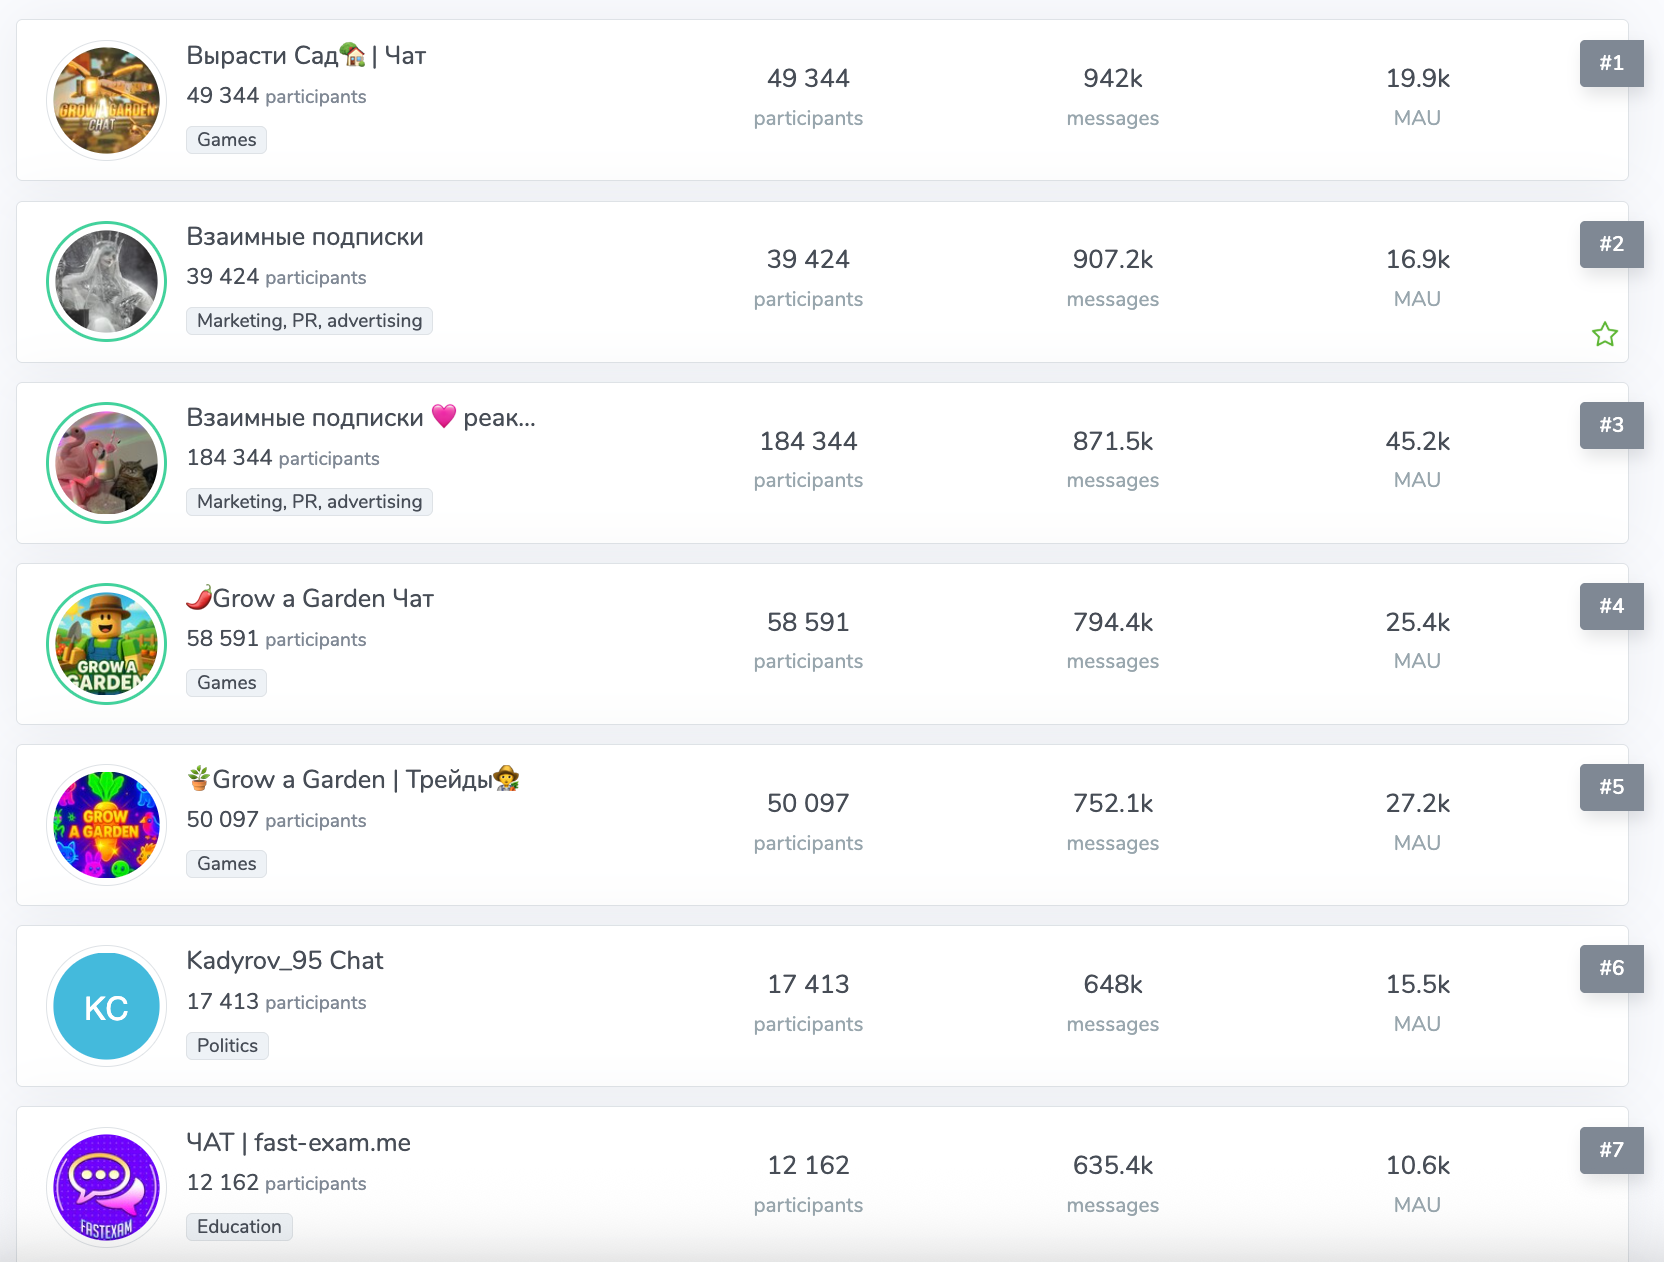The image size is (1664, 1262).
Task: Click the purple FASTEXAM chat avatar
Action: pos(106,1187)
